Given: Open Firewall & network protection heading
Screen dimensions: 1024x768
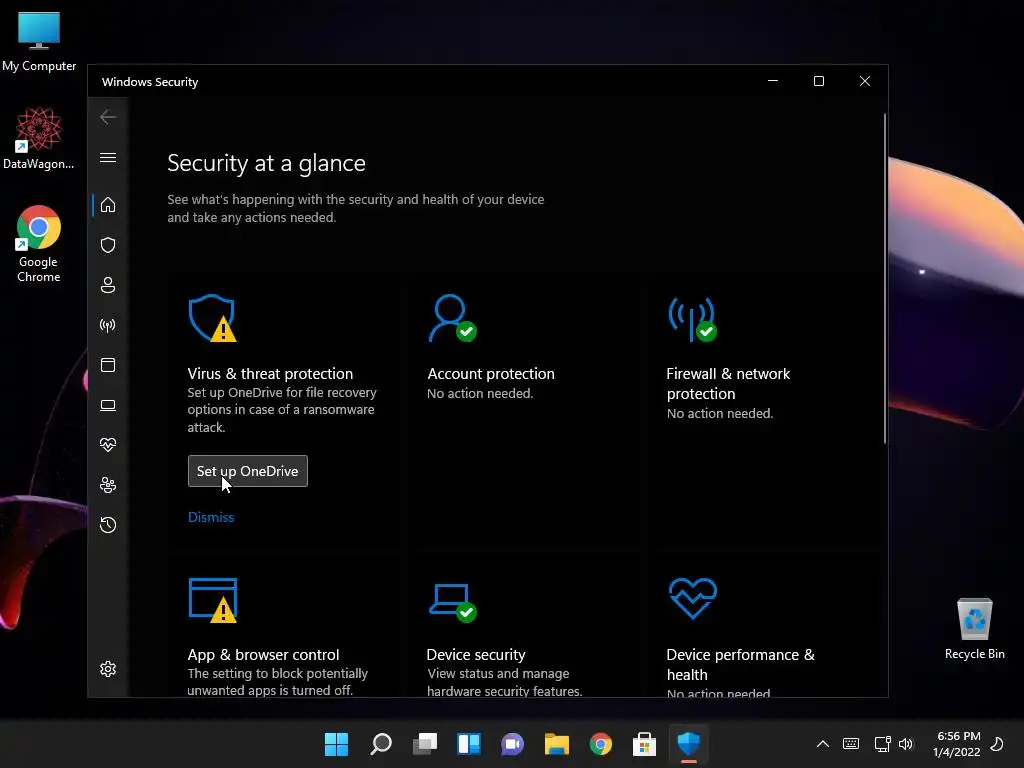Looking at the screenshot, I should [728, 383].
